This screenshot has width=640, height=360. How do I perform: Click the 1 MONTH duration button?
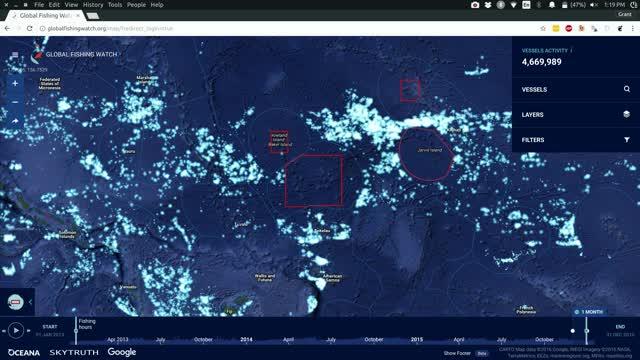[x=589, y=312]
